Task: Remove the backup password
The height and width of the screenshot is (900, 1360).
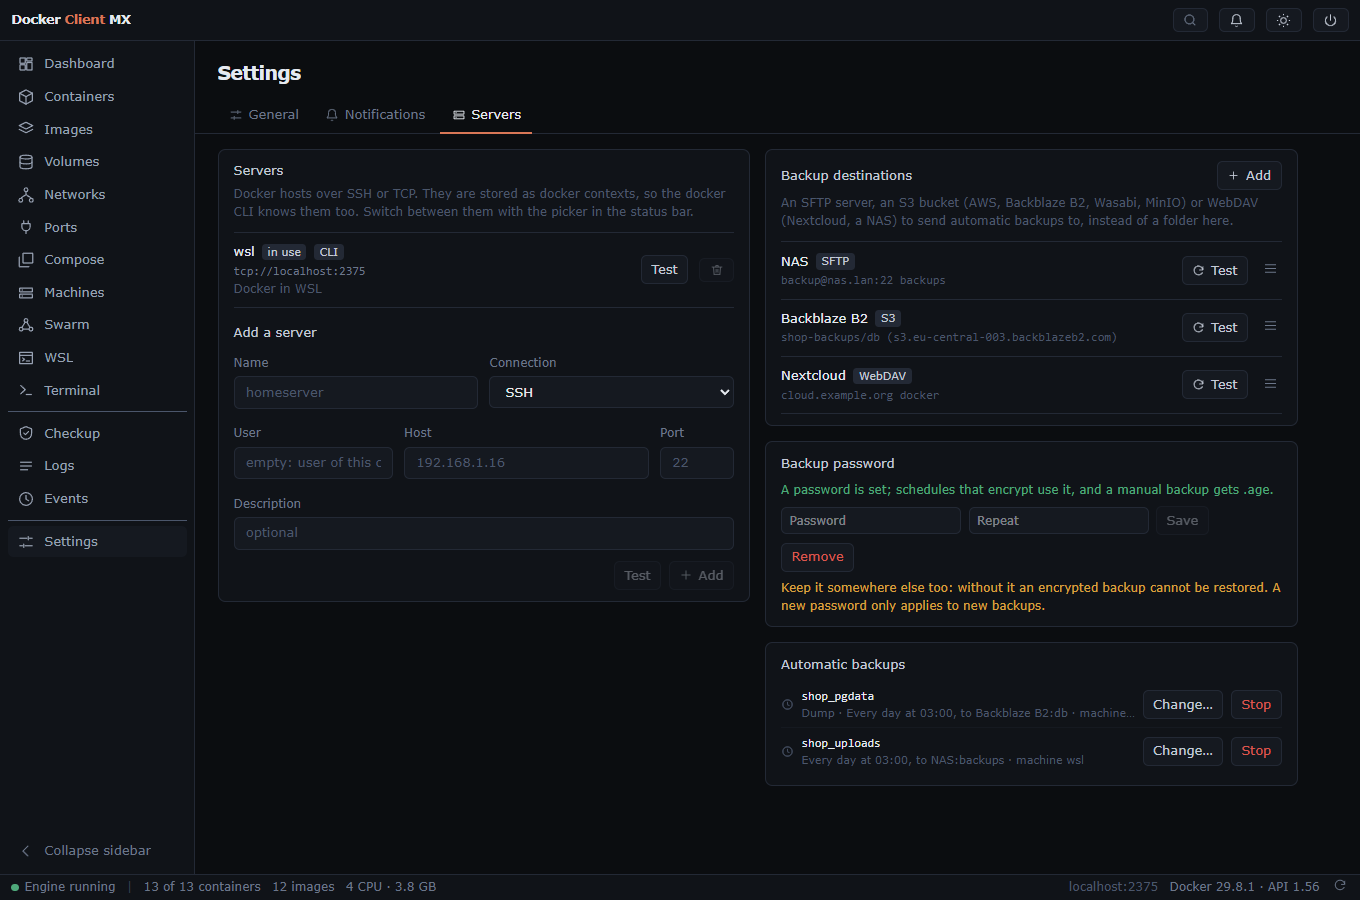Action: point(817,557)
